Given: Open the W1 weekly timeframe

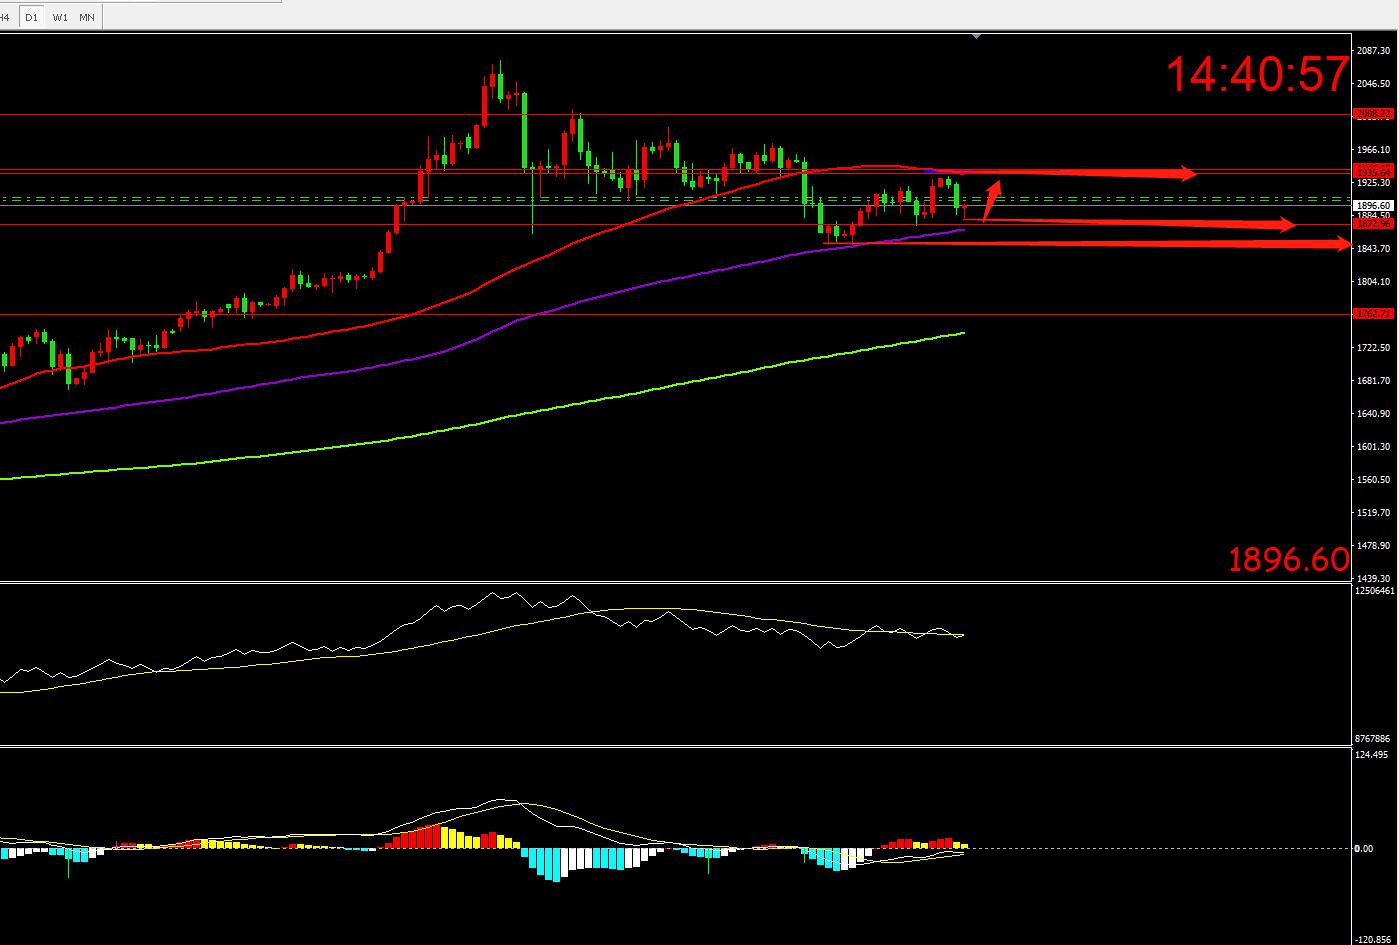Looking at the screenshot, I should 60,17.
